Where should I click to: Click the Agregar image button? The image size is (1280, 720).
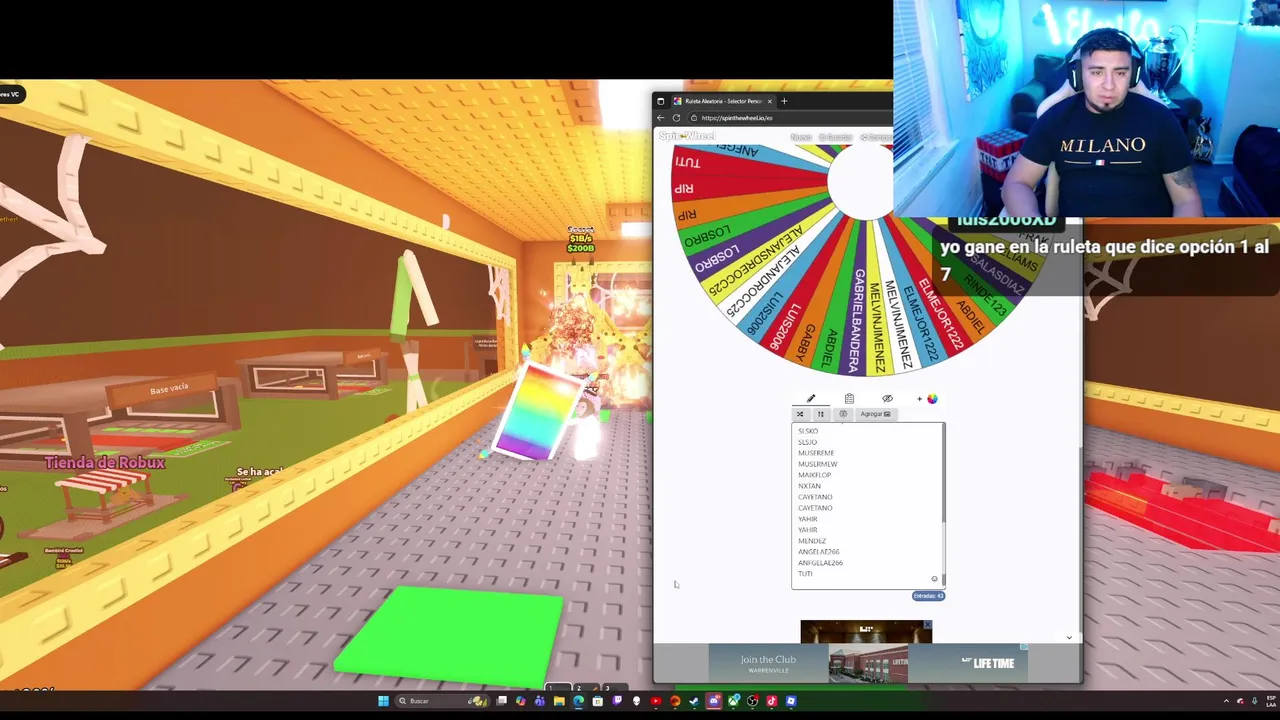[875, 414]
